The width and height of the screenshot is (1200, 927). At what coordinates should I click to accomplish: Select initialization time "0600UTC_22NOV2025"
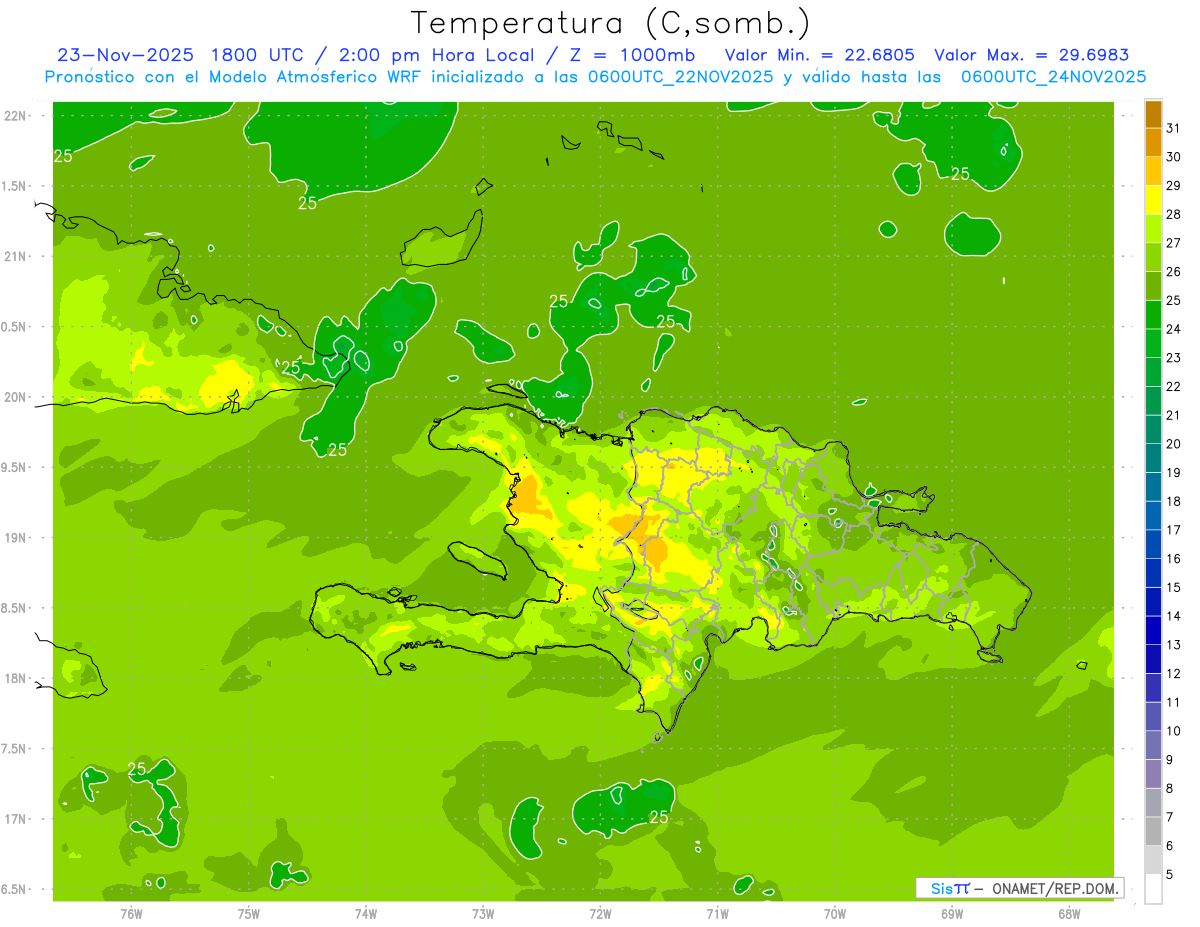click(682, 76)
